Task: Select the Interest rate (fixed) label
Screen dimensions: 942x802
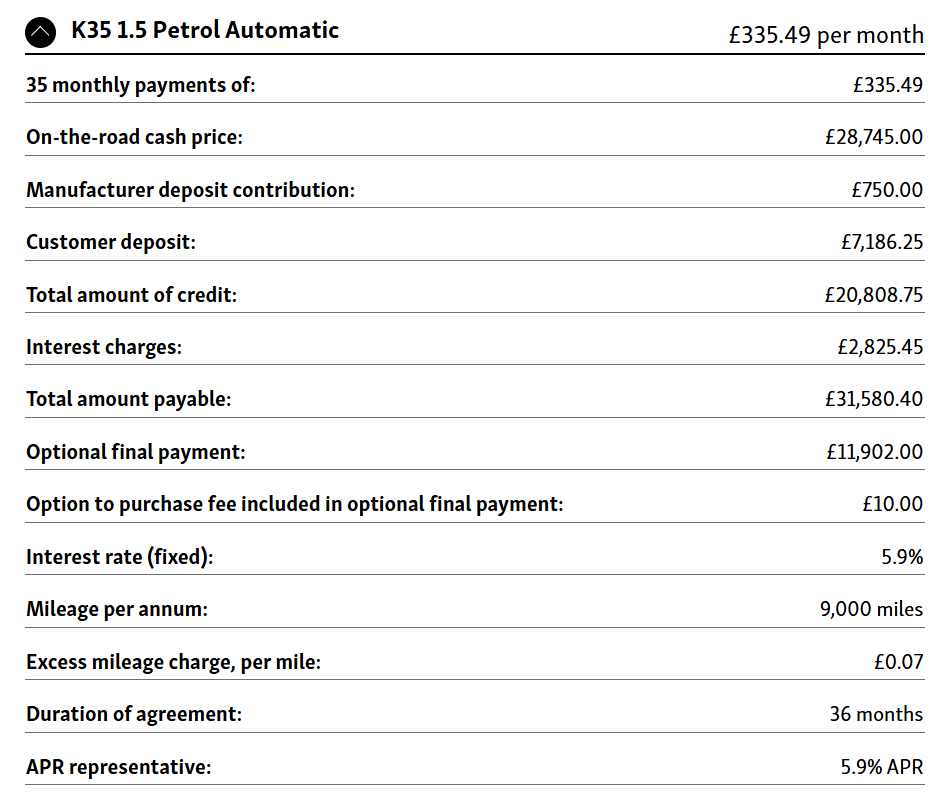Action: [x=119, y=557]
